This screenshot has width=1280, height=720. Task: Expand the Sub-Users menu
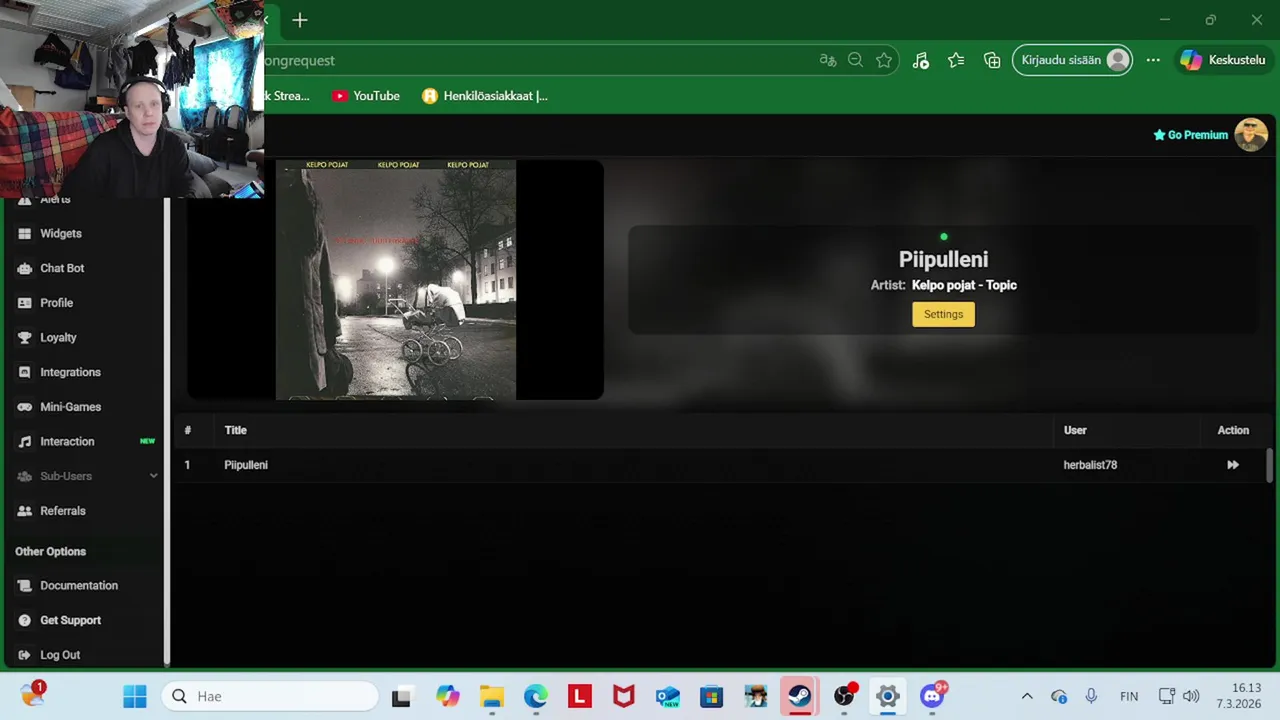point(87,476)
